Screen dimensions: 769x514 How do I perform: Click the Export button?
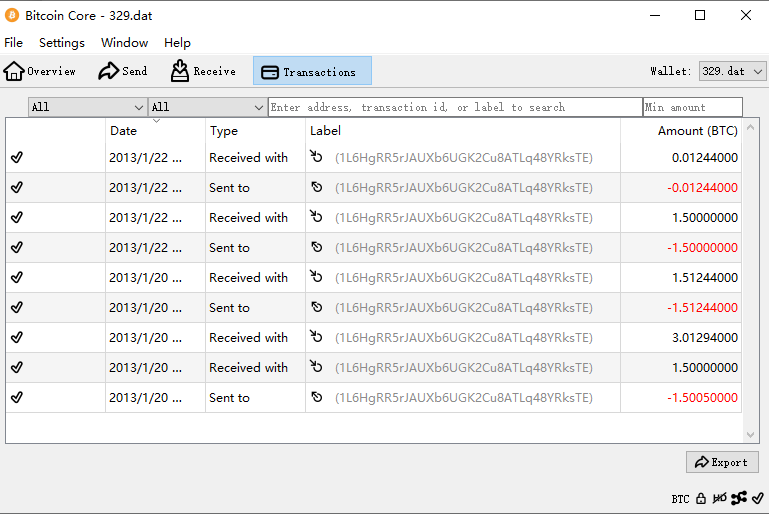[x=722, y=462]
